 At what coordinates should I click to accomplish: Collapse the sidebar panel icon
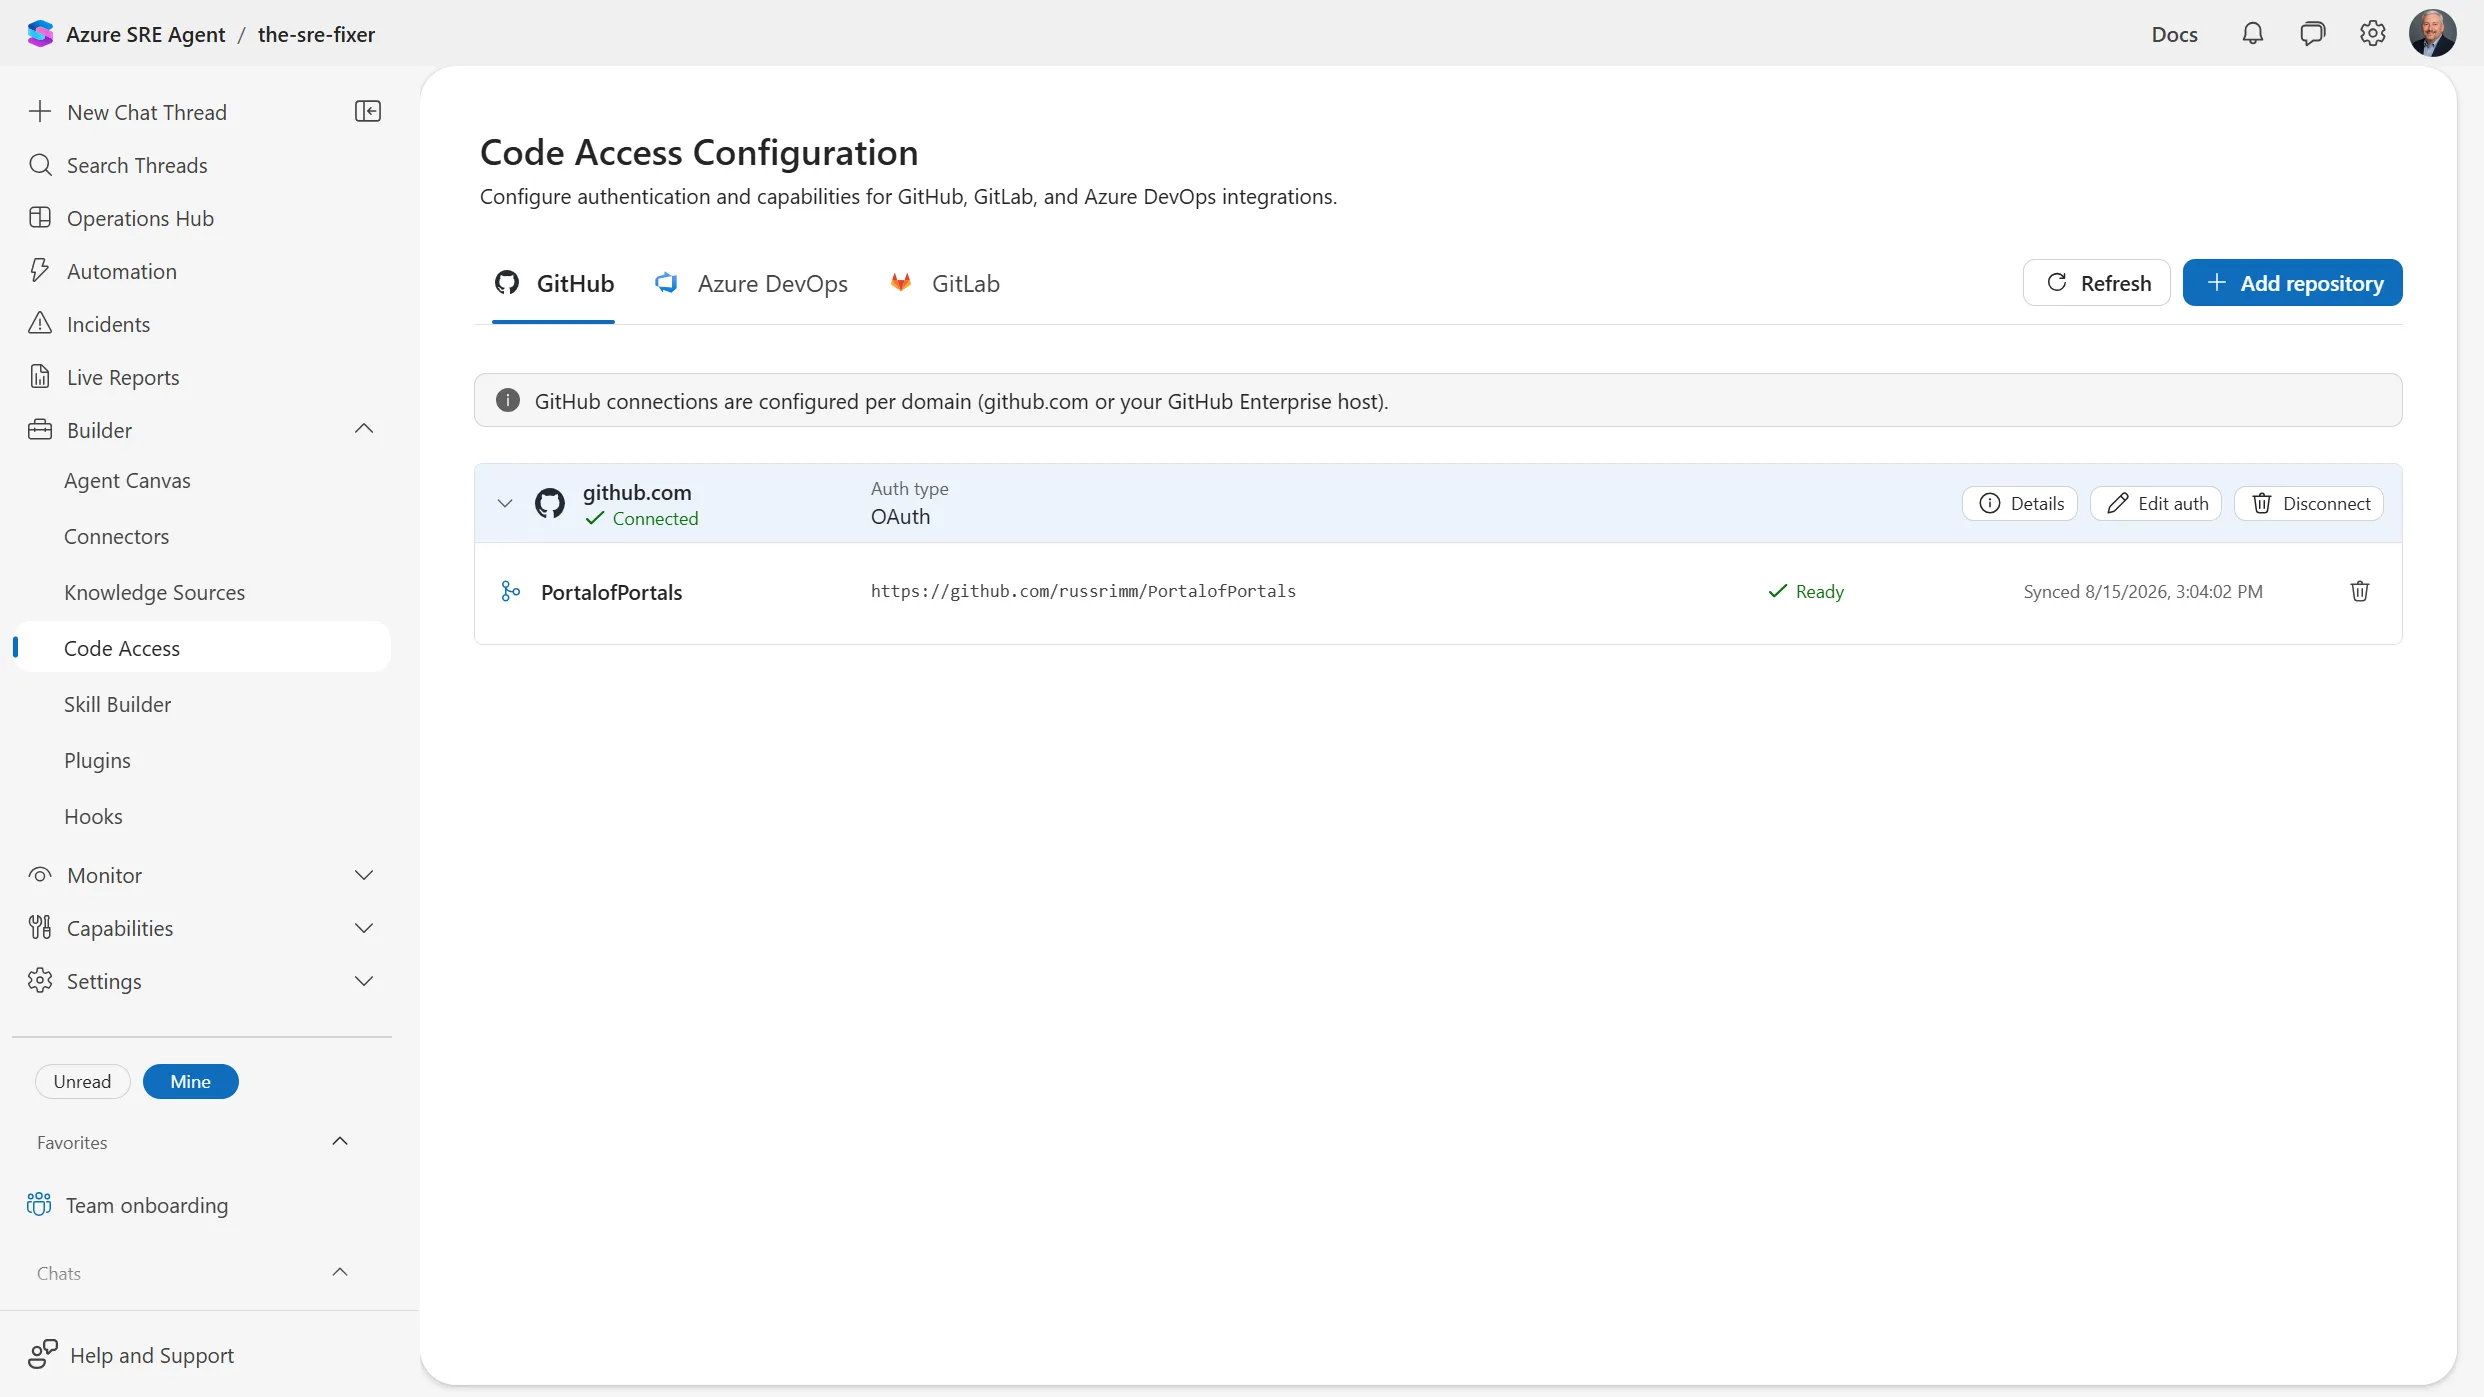click(x=368, y=111)
